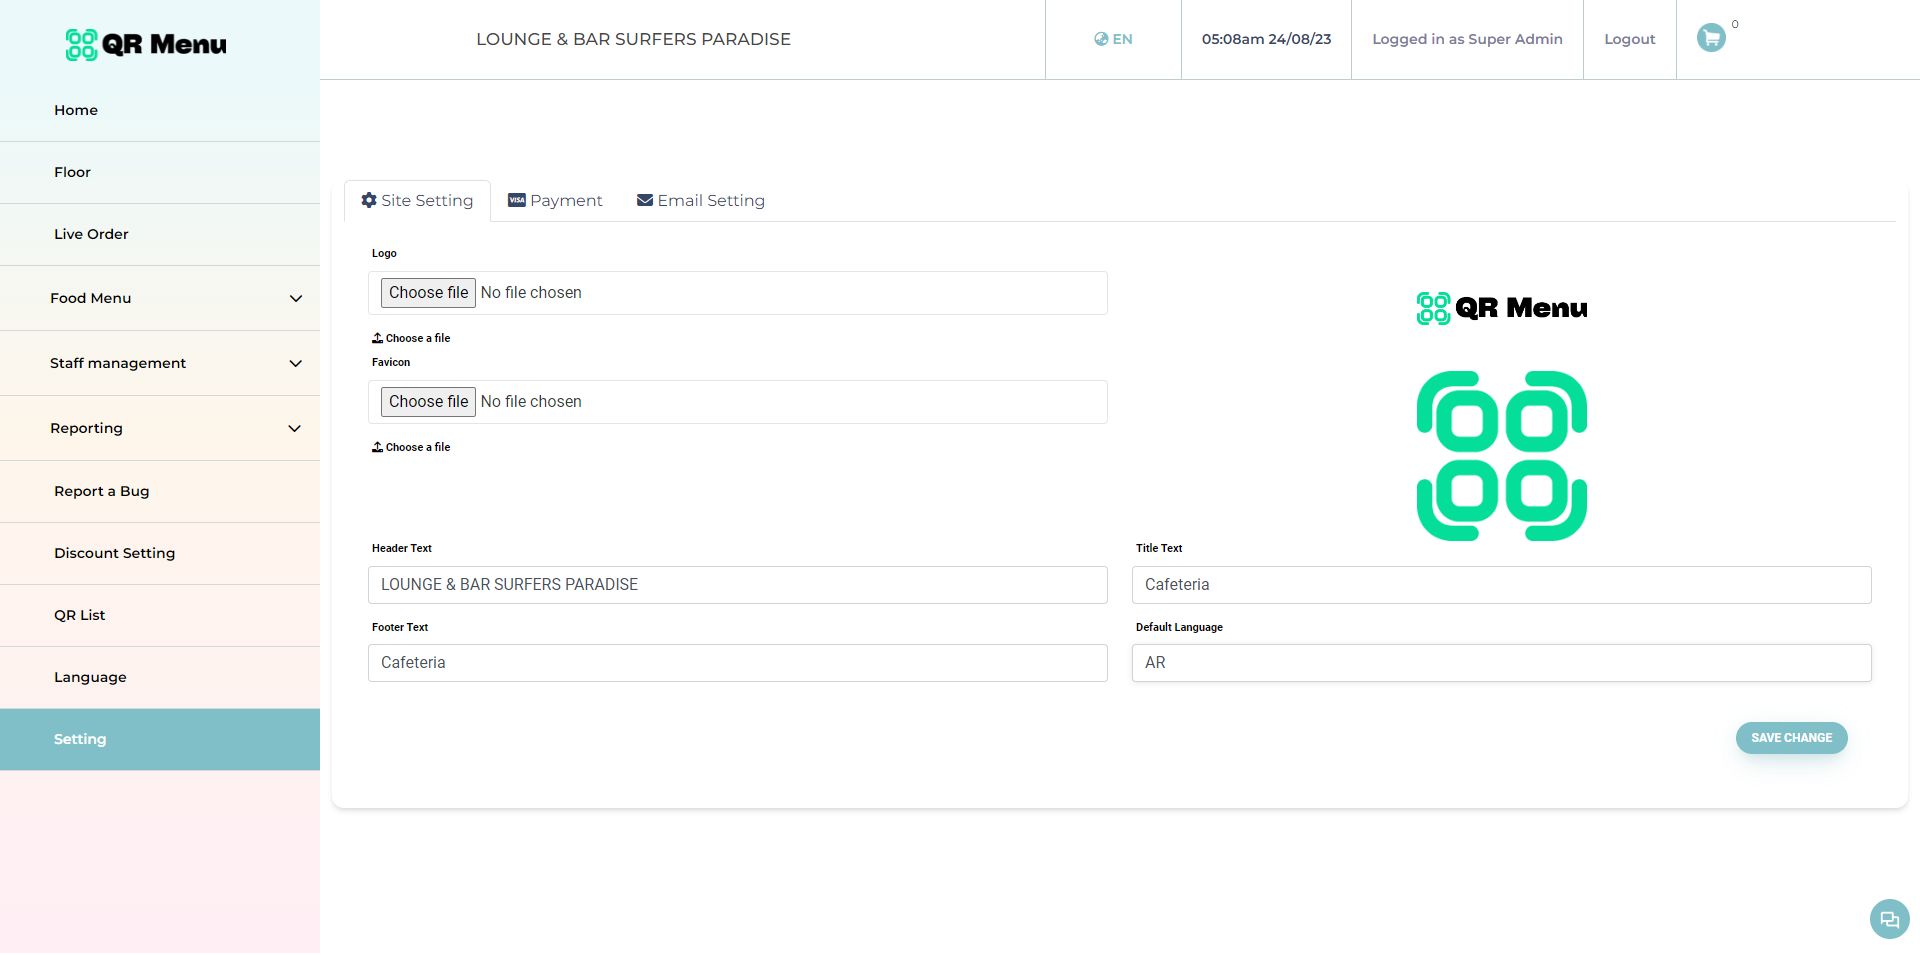Open the Language page
The image size is (1920, 955).
pos(160,677)
